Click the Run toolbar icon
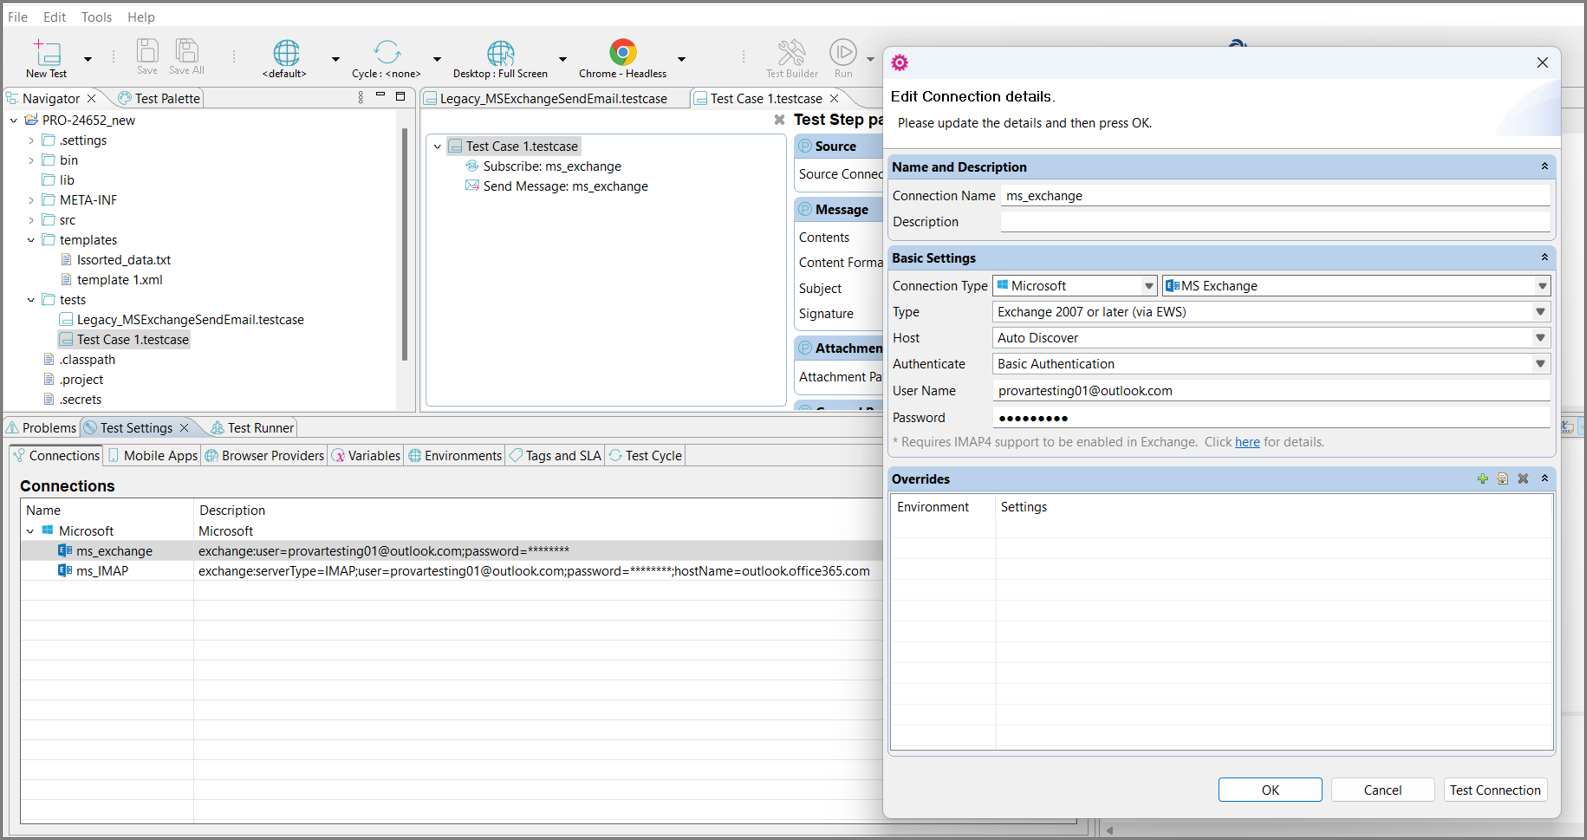Screen dimensions: 1587x840 843,51
